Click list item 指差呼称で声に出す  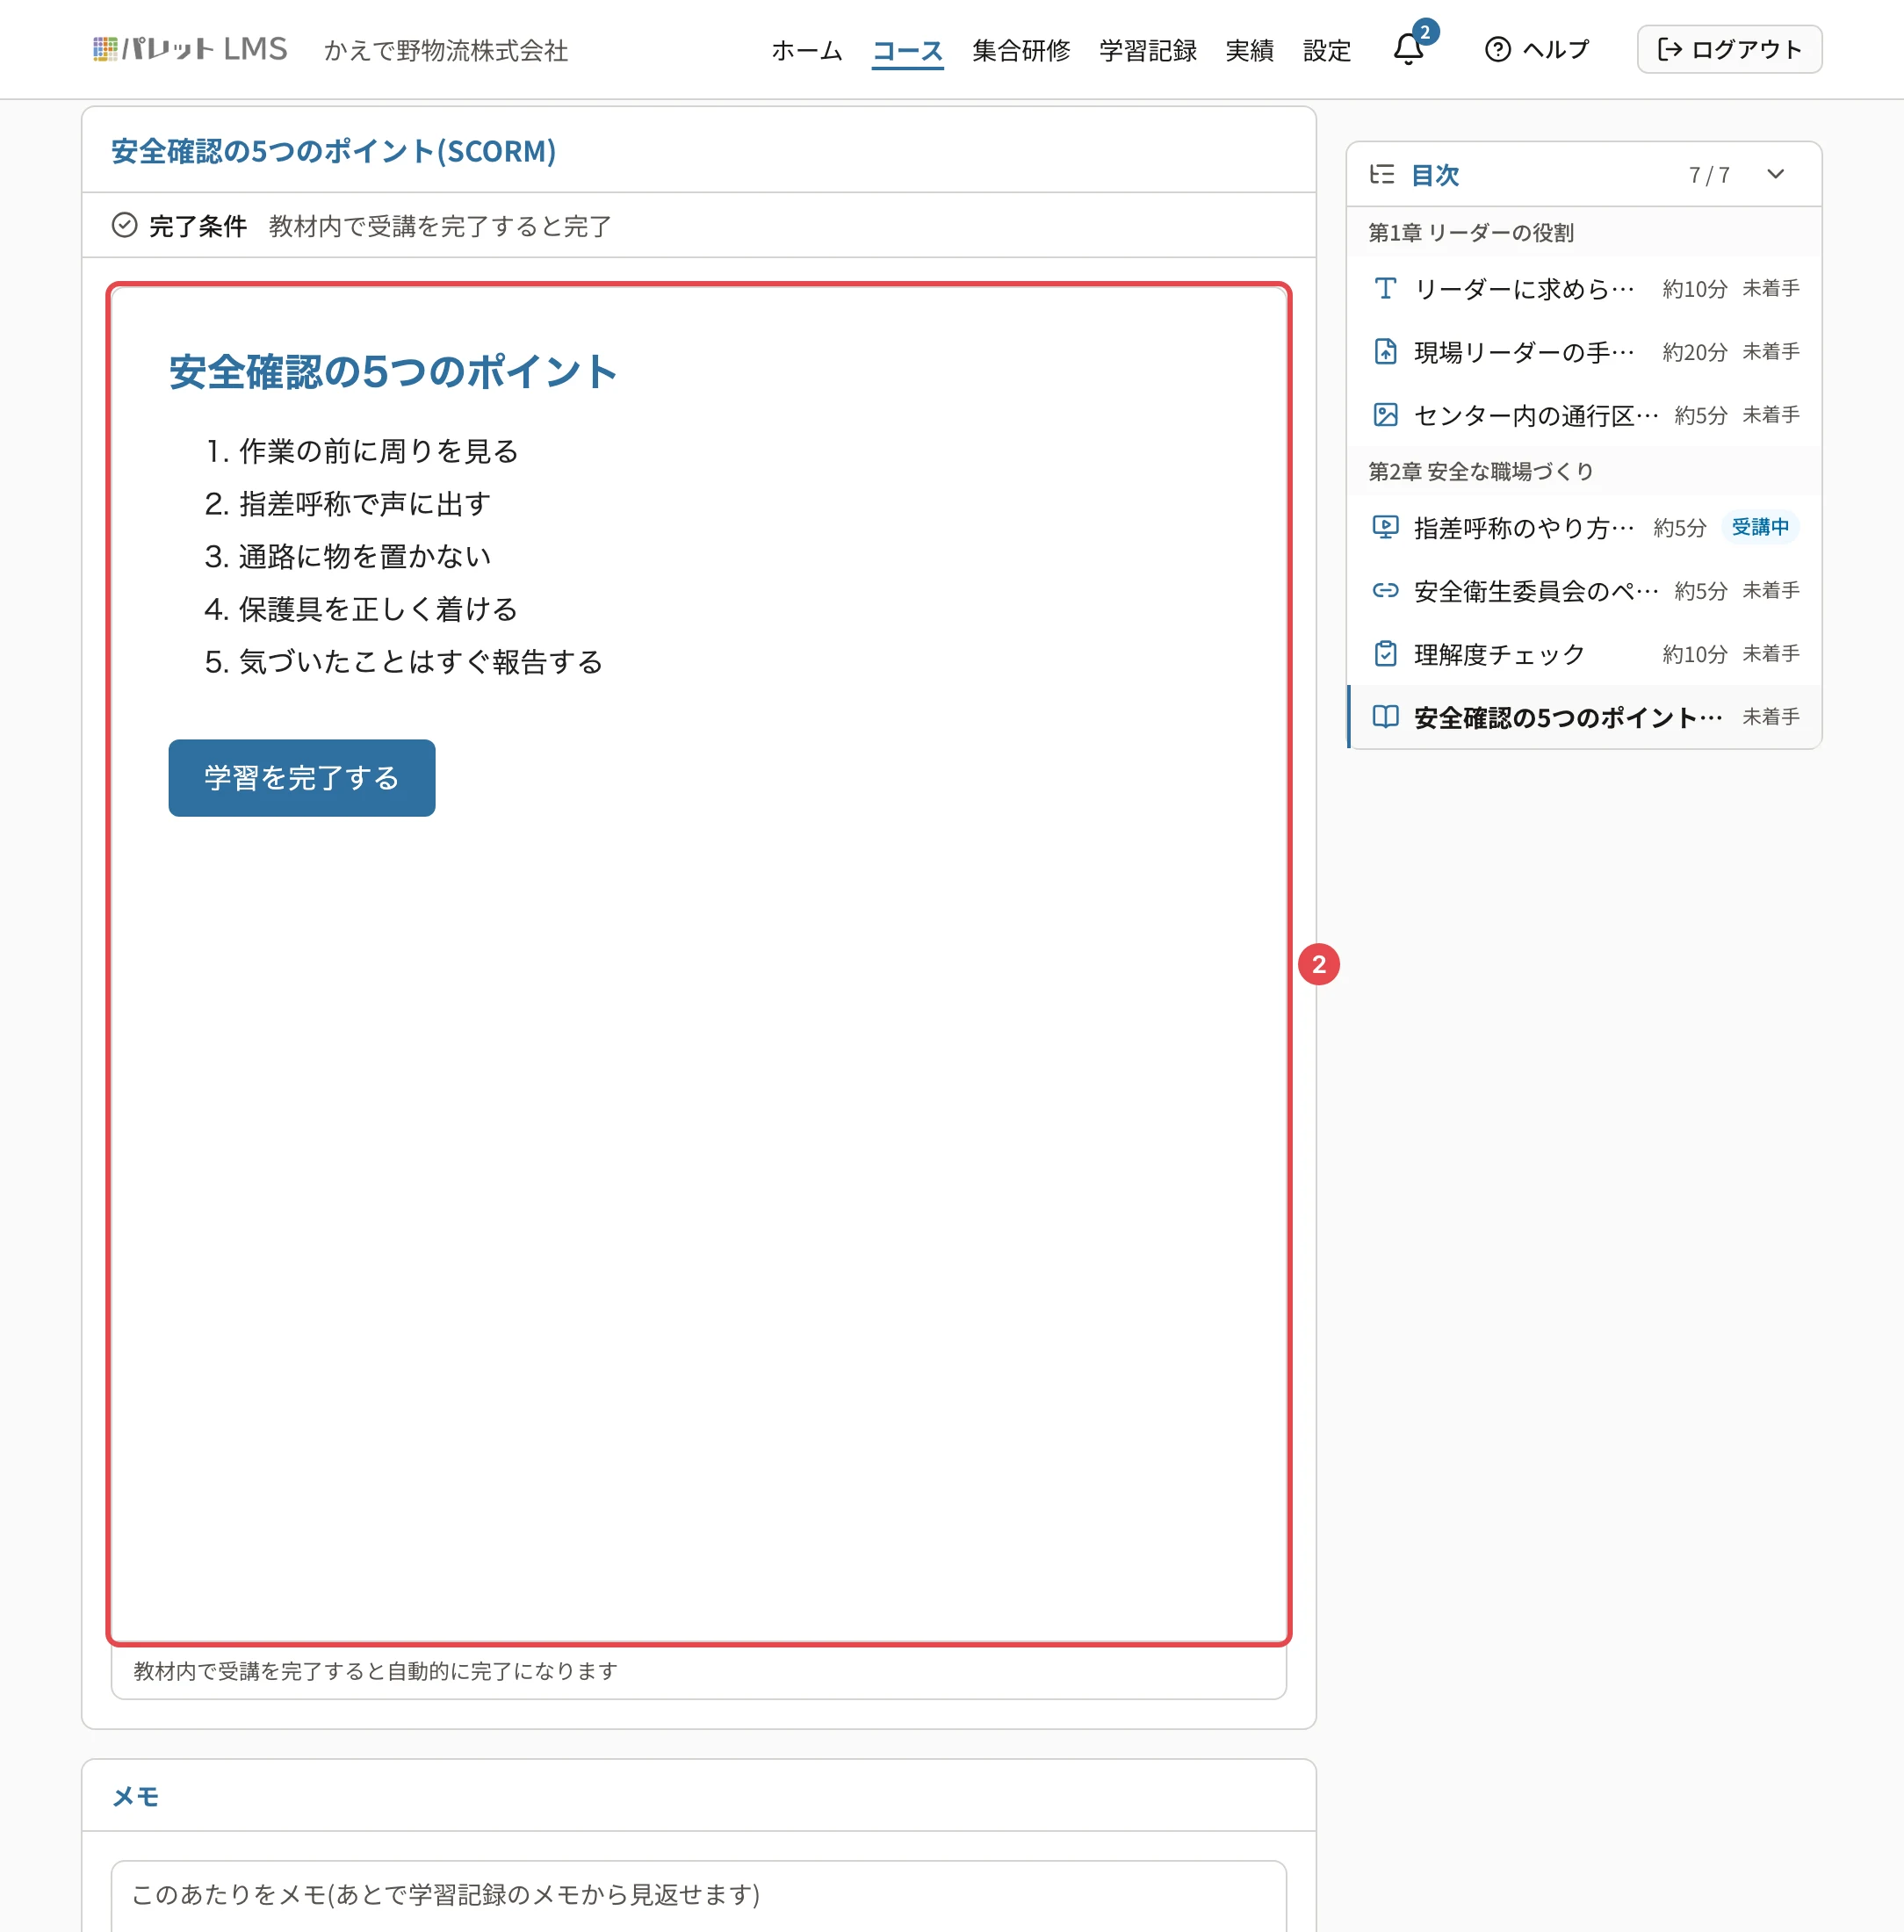coord(364,504)
